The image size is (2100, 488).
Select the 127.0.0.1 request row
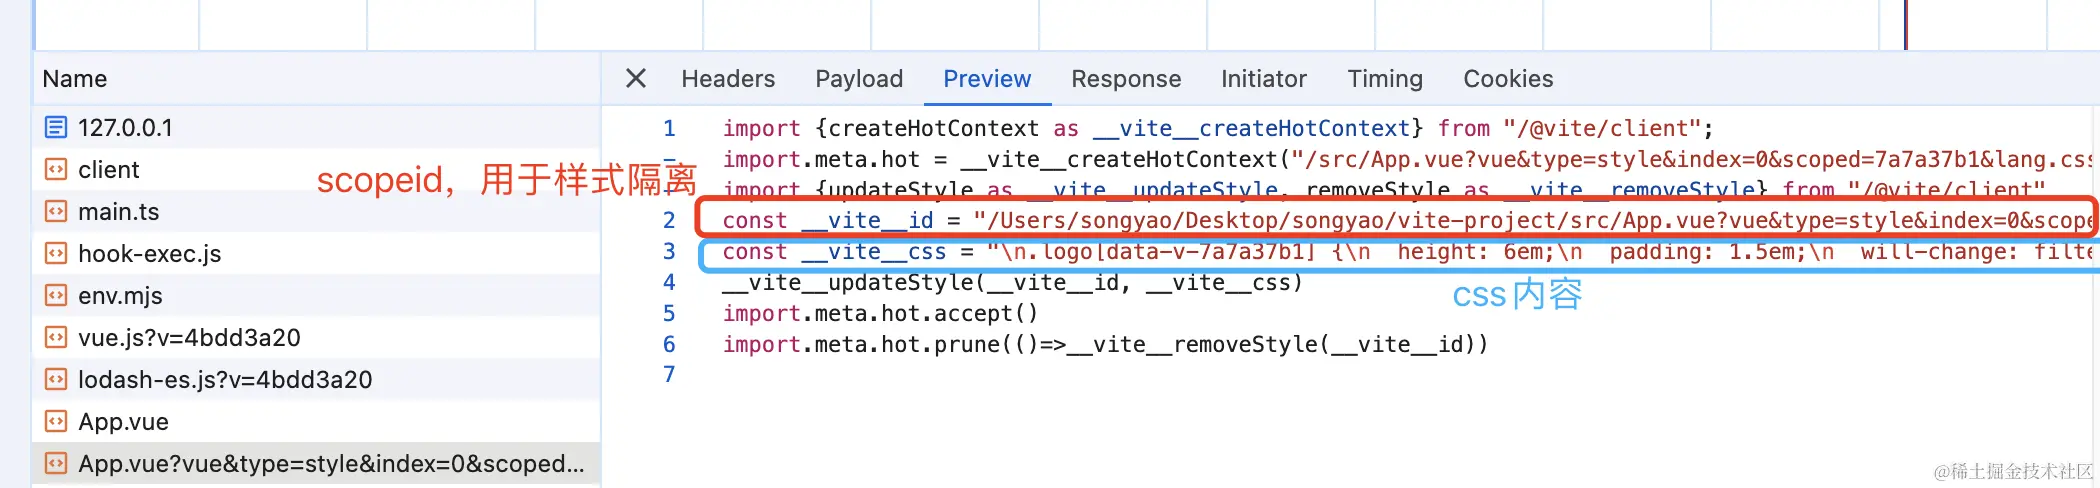click(316, 128)
